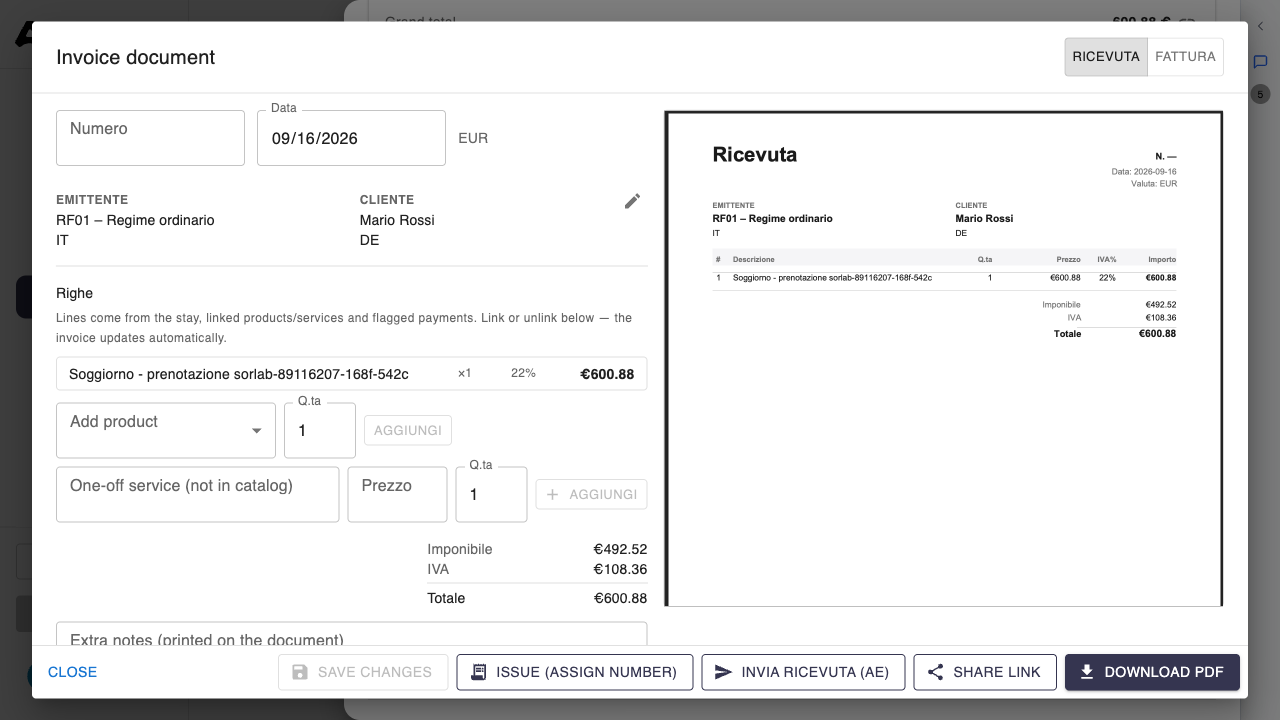Click the IVA €108.36 amount in the form
The height and width of the screenshot is (720, 1280).
click(x=620, y=569)
